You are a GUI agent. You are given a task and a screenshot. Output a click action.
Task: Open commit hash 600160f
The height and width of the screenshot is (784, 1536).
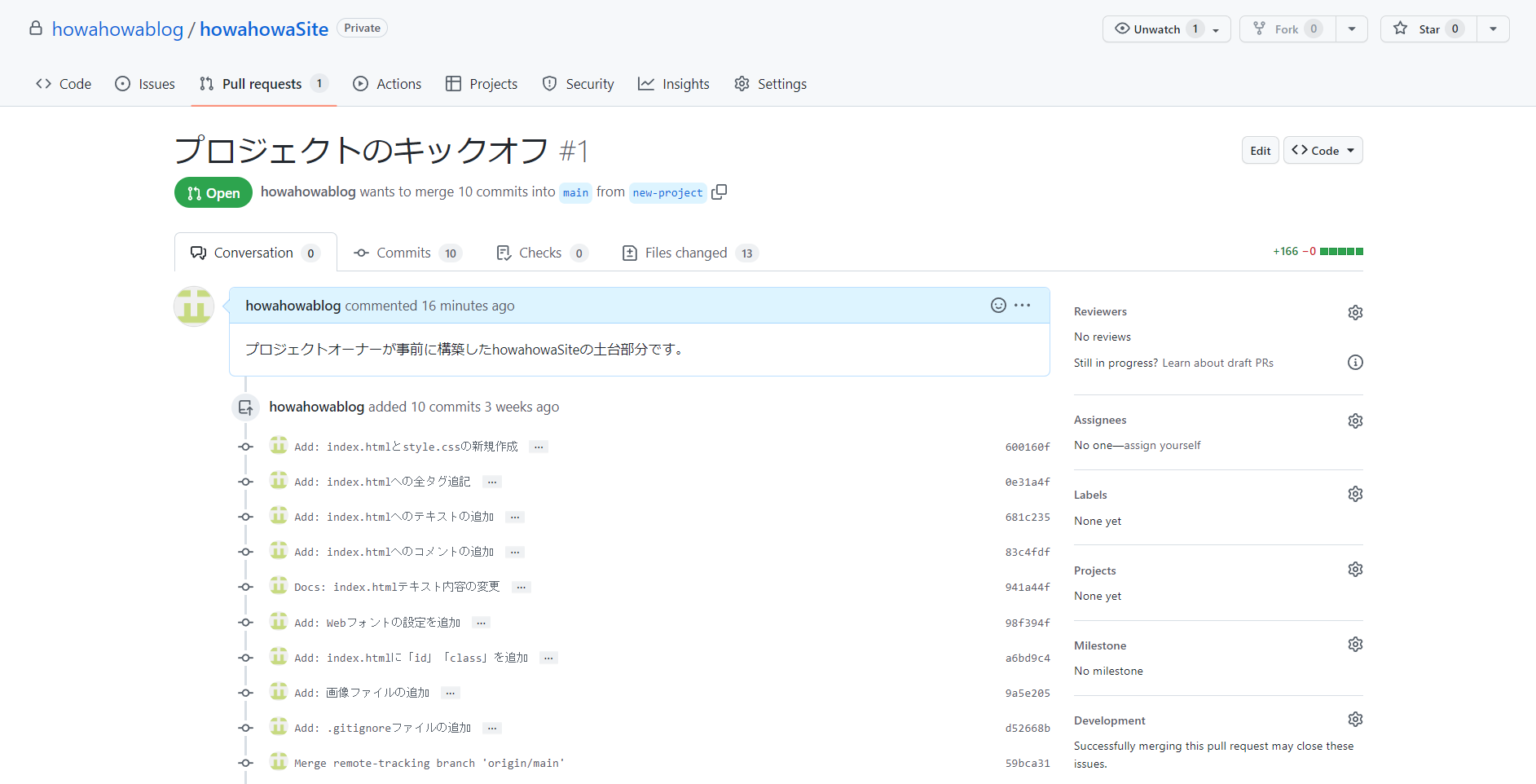click(x=1028, y=447)
